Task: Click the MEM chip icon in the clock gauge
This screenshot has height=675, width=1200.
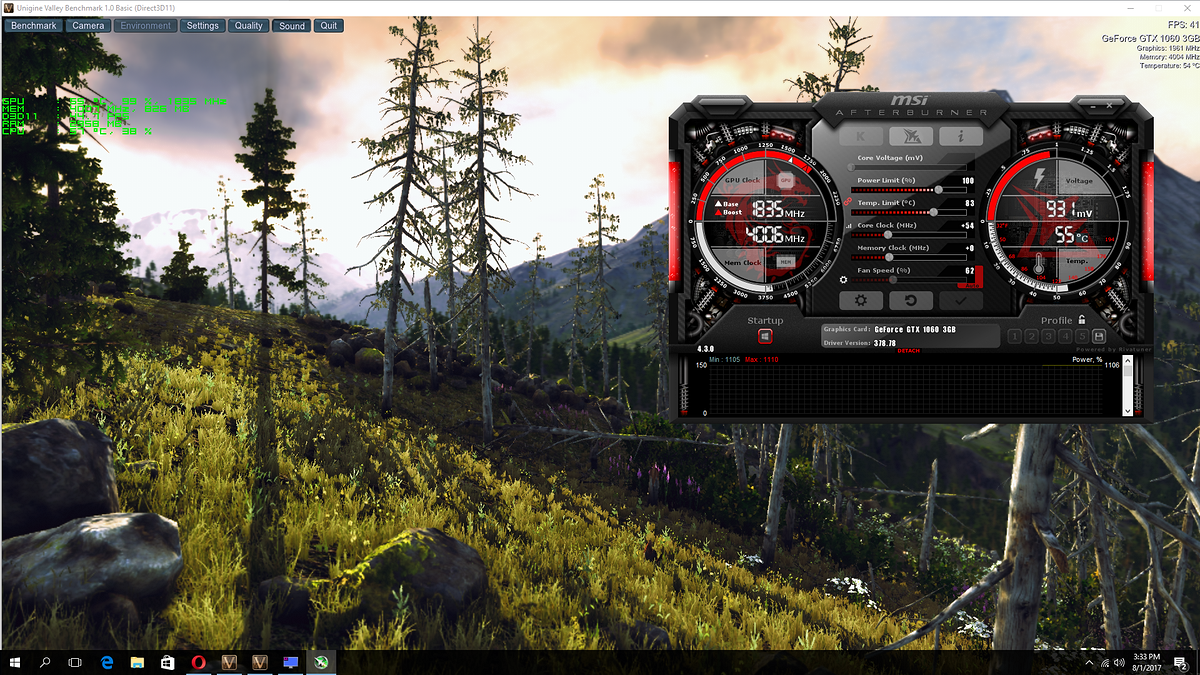Action: [786, 262]
